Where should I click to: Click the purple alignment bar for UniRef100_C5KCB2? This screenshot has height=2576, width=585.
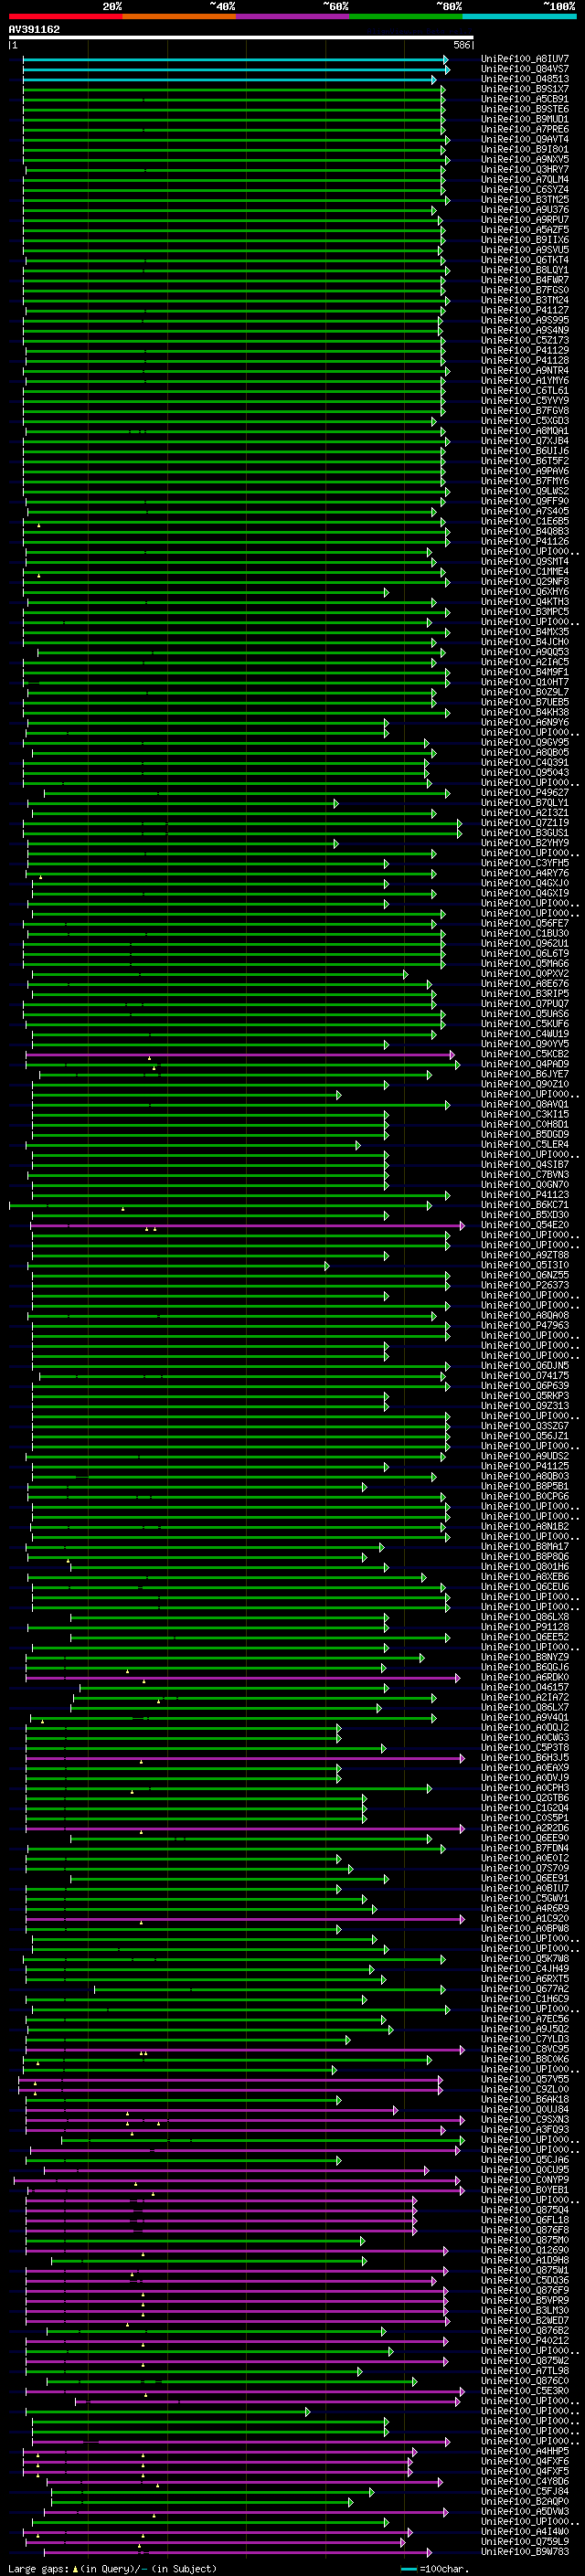point(240,1054)
